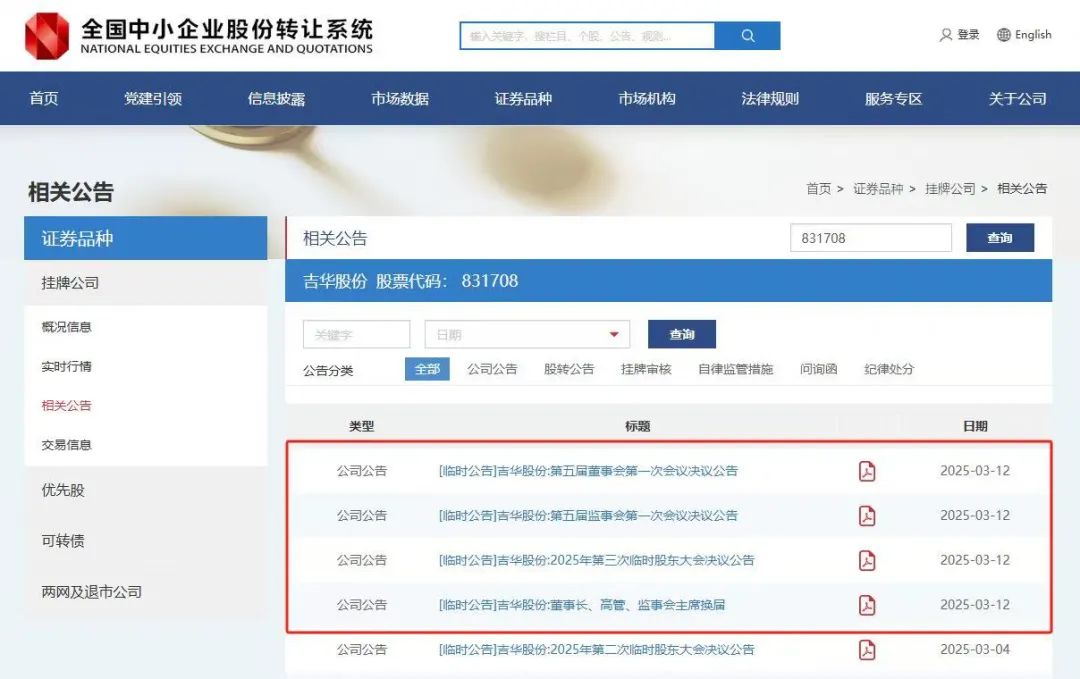Open link 董事长、高管、监事会主席换届

pos(582,605)
